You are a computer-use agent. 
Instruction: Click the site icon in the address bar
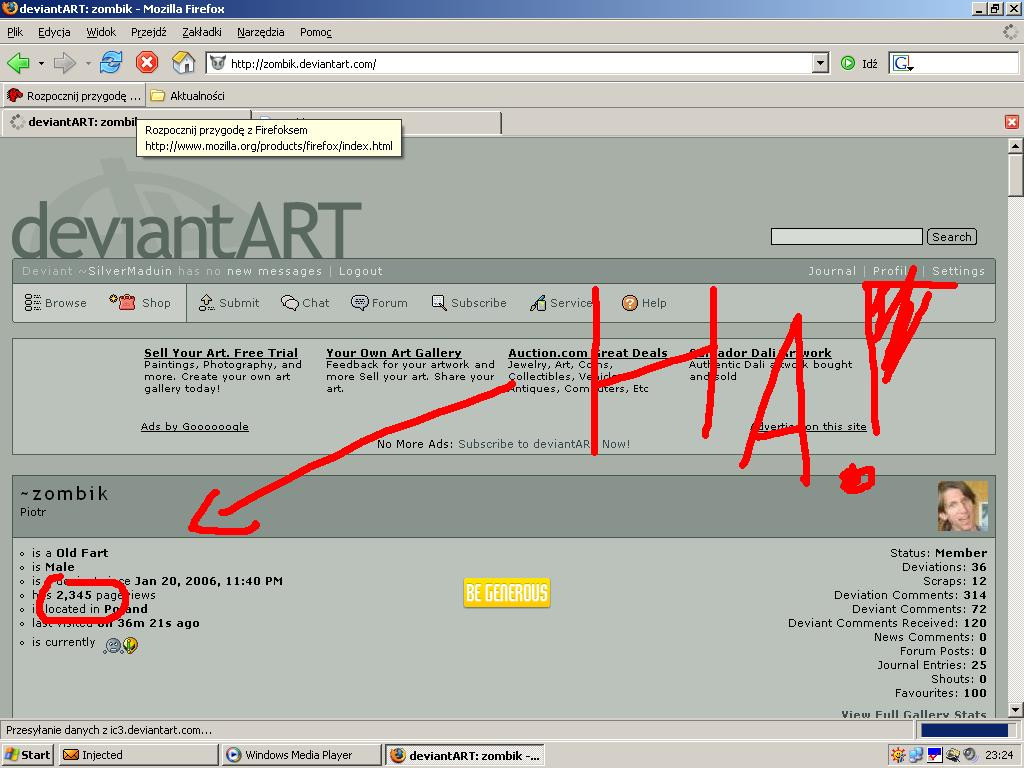[218, 63]
